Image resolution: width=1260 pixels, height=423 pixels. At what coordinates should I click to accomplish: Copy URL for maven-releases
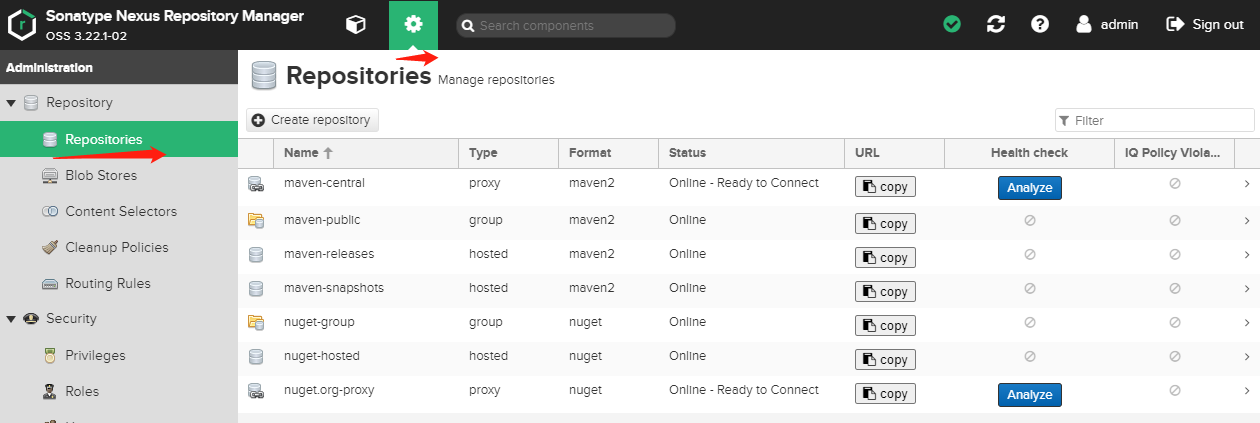[885, 257]
